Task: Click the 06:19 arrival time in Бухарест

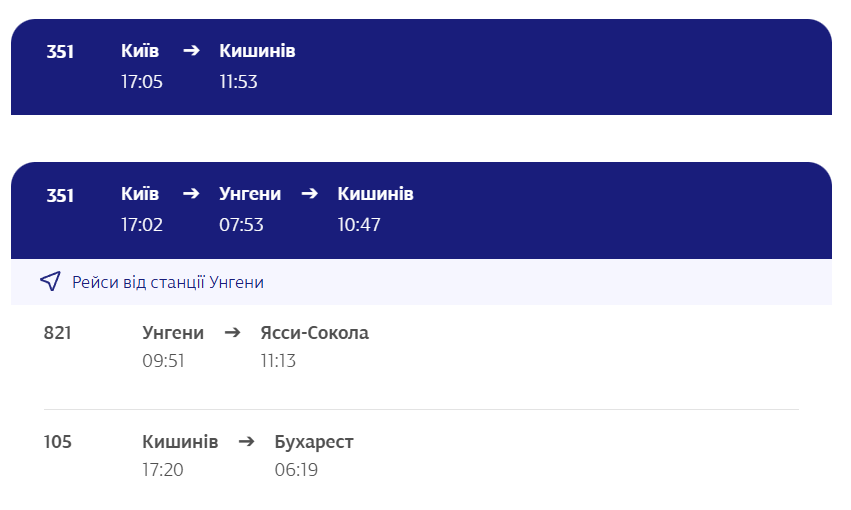Action: click(x=296, y=470)
